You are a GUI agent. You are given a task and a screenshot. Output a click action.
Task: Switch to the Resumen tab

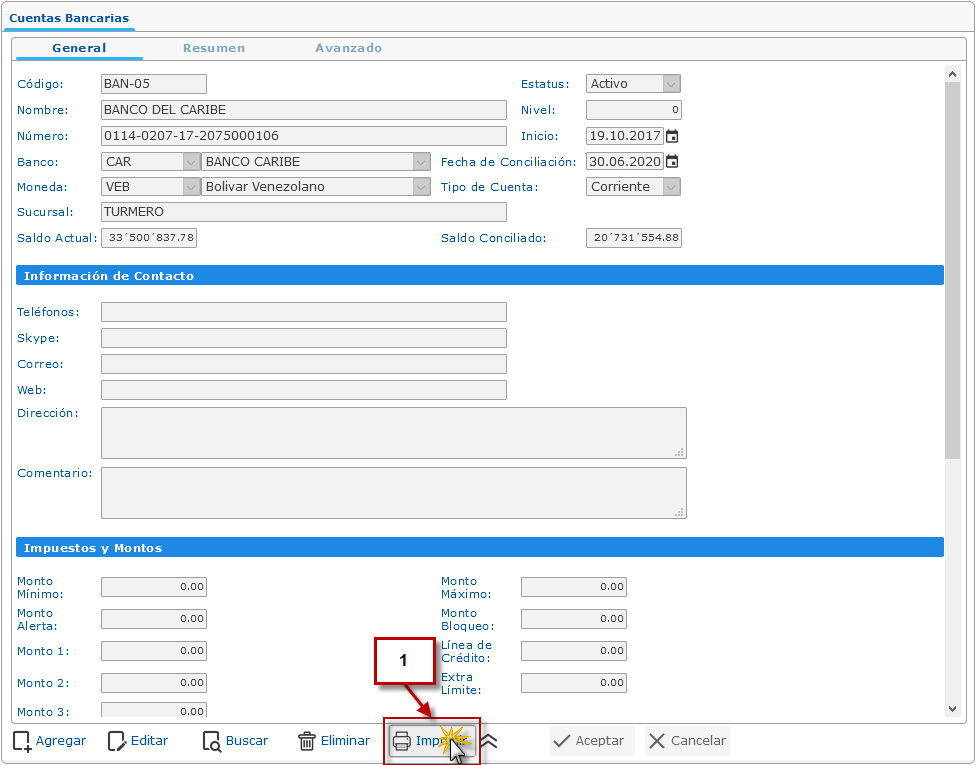213,48
